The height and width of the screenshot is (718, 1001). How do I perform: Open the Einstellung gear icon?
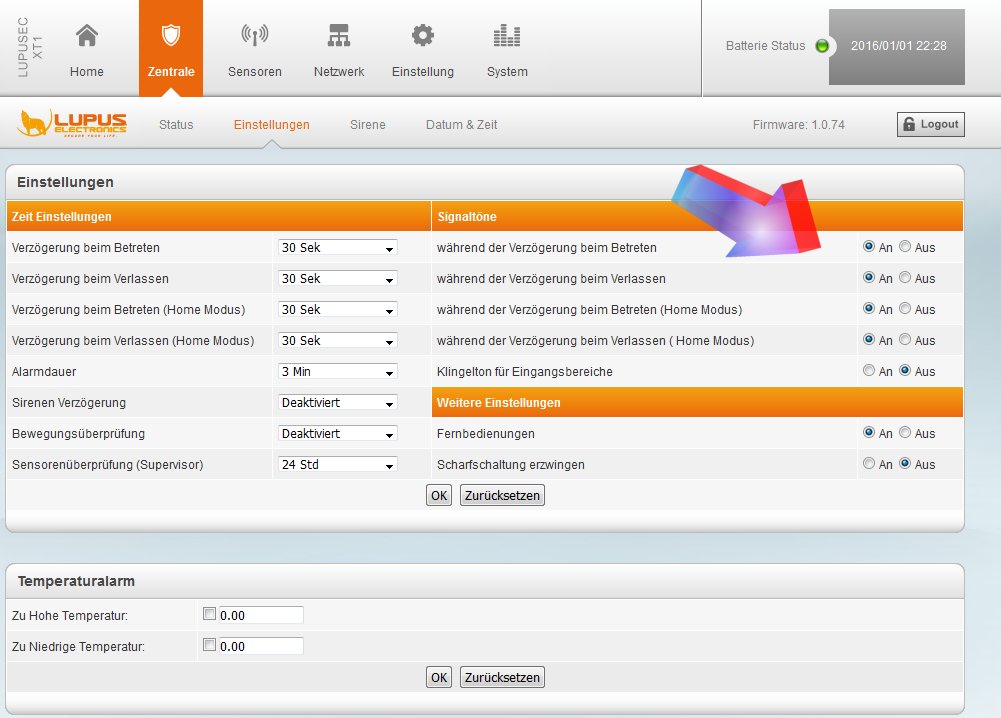[423, 37]
